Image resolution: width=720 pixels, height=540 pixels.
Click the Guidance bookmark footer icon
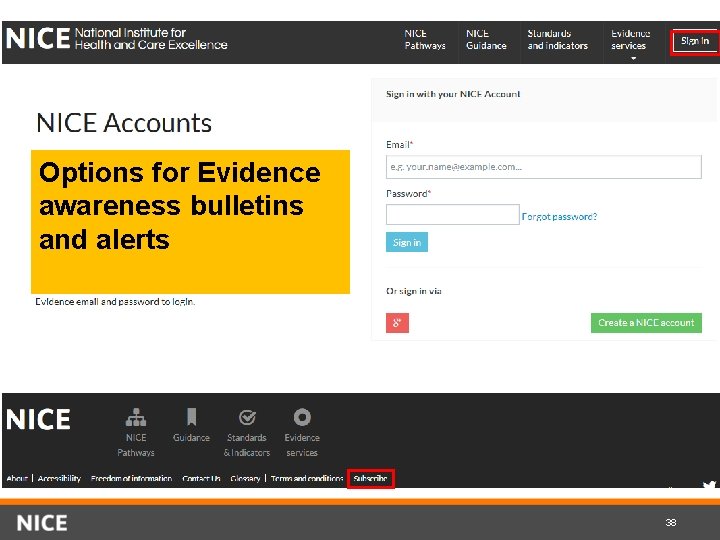[191, 425]
